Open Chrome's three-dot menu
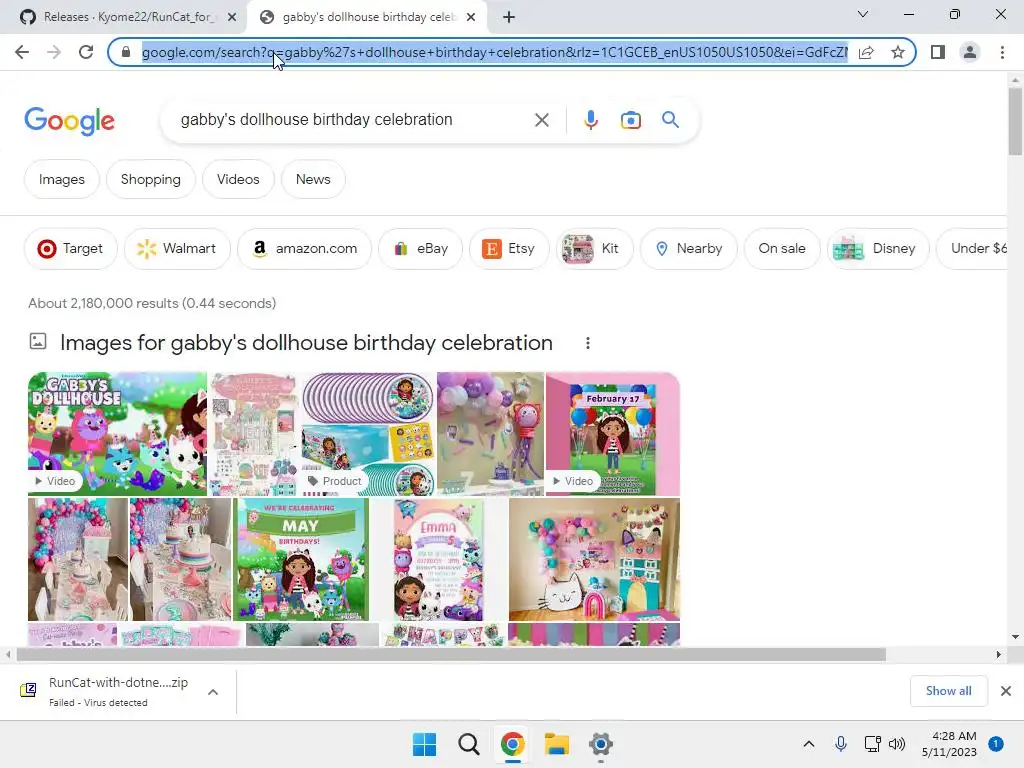This screenshot has height=768, width=1024. [1002, 52]
